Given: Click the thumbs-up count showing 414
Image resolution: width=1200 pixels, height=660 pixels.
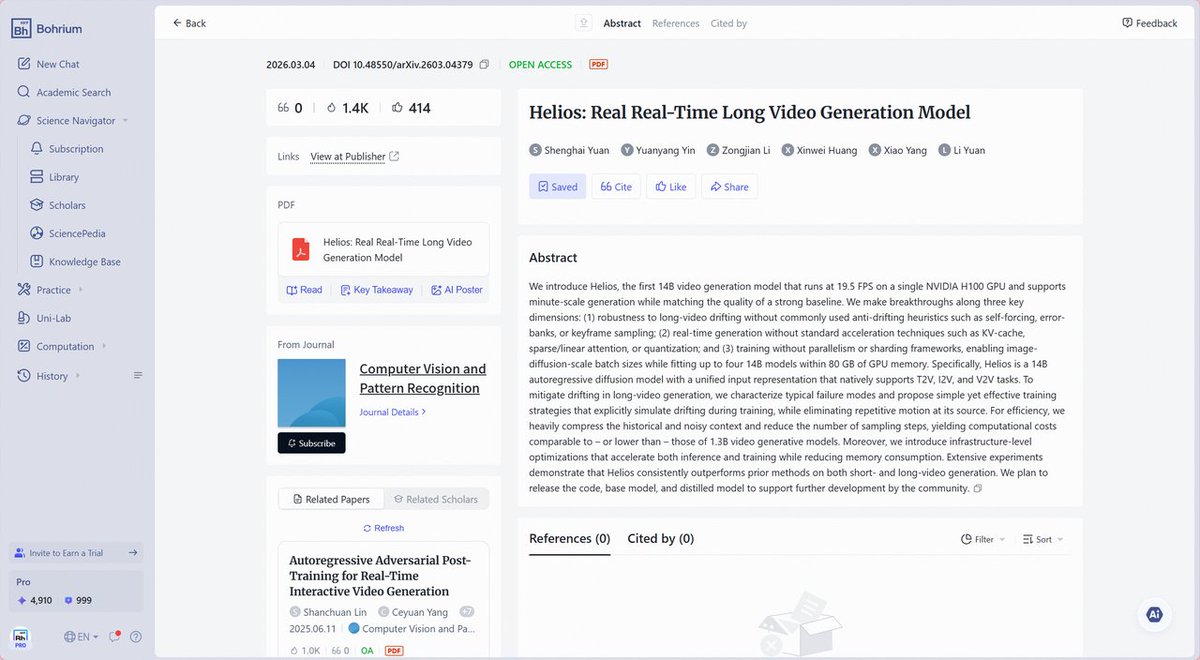Looking at the screenshot, I should coord(411,108).
